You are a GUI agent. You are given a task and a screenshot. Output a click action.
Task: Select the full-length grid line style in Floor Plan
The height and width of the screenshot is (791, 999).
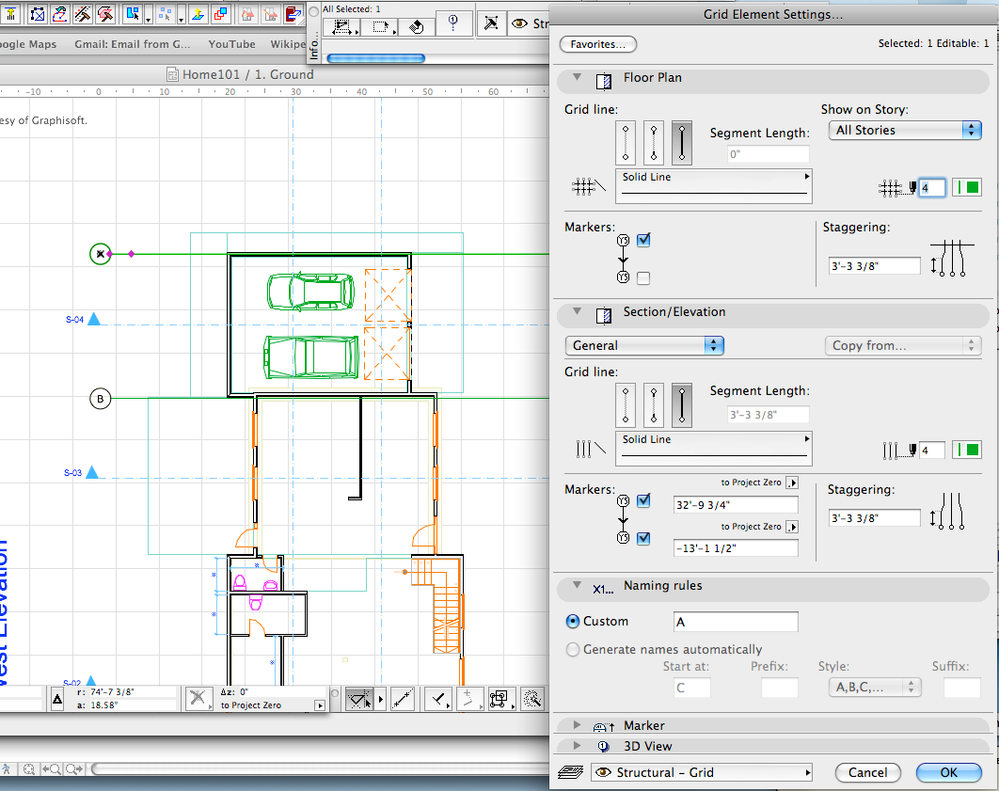683,143
